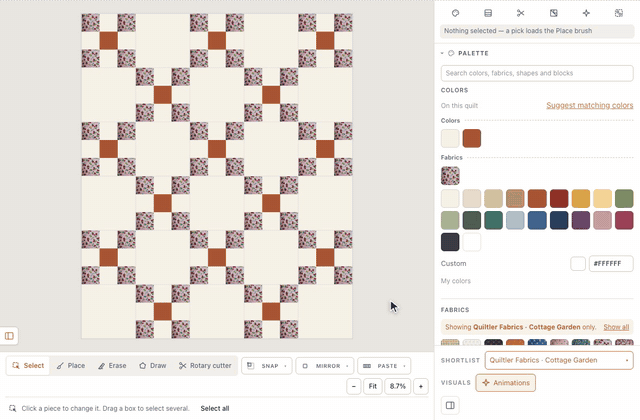The height and width of the screenshot is (420, 640).
Task: Select the Select tool
Action: (28, 366)
